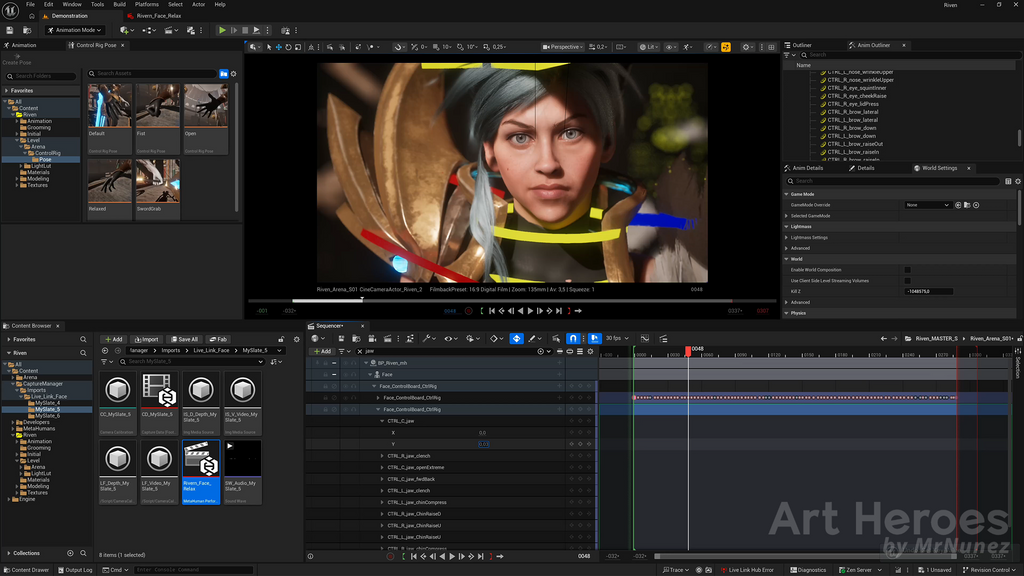Screen dimensions: 1024x576
Task: Expand the Lightmass Settings row
Action: pyautogui.click(x=786, y=238)
